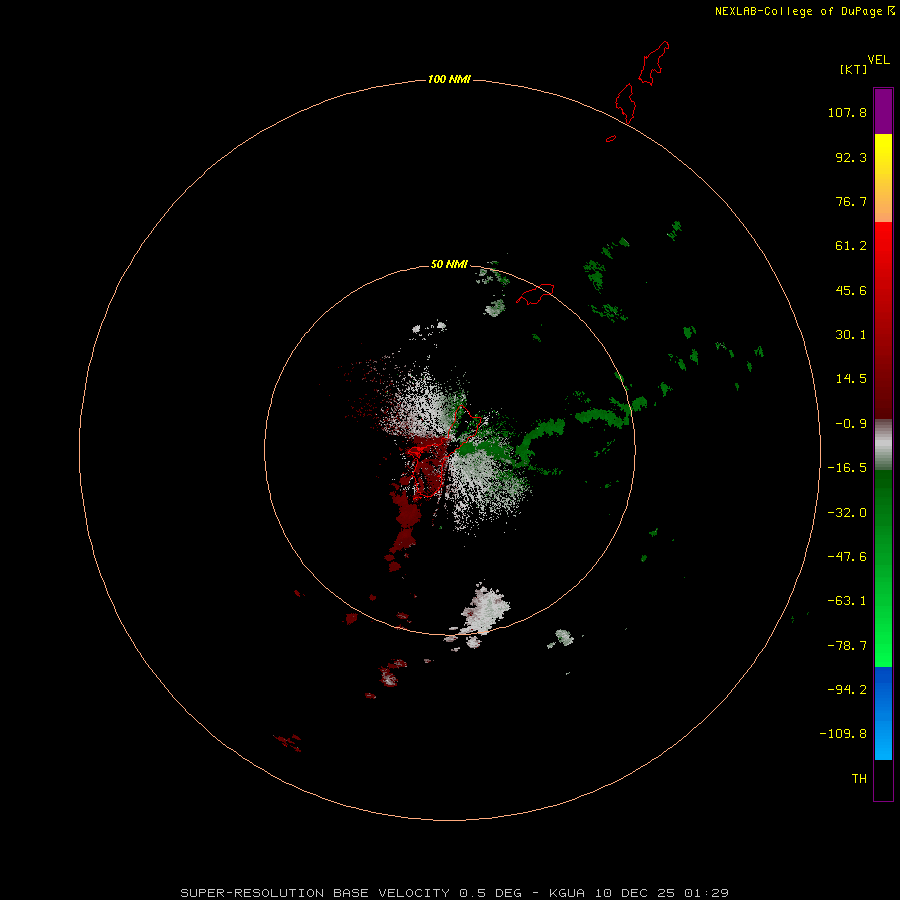Click the -16.5 legend value
Screen dimensions: 900x900
click(847, 468)
